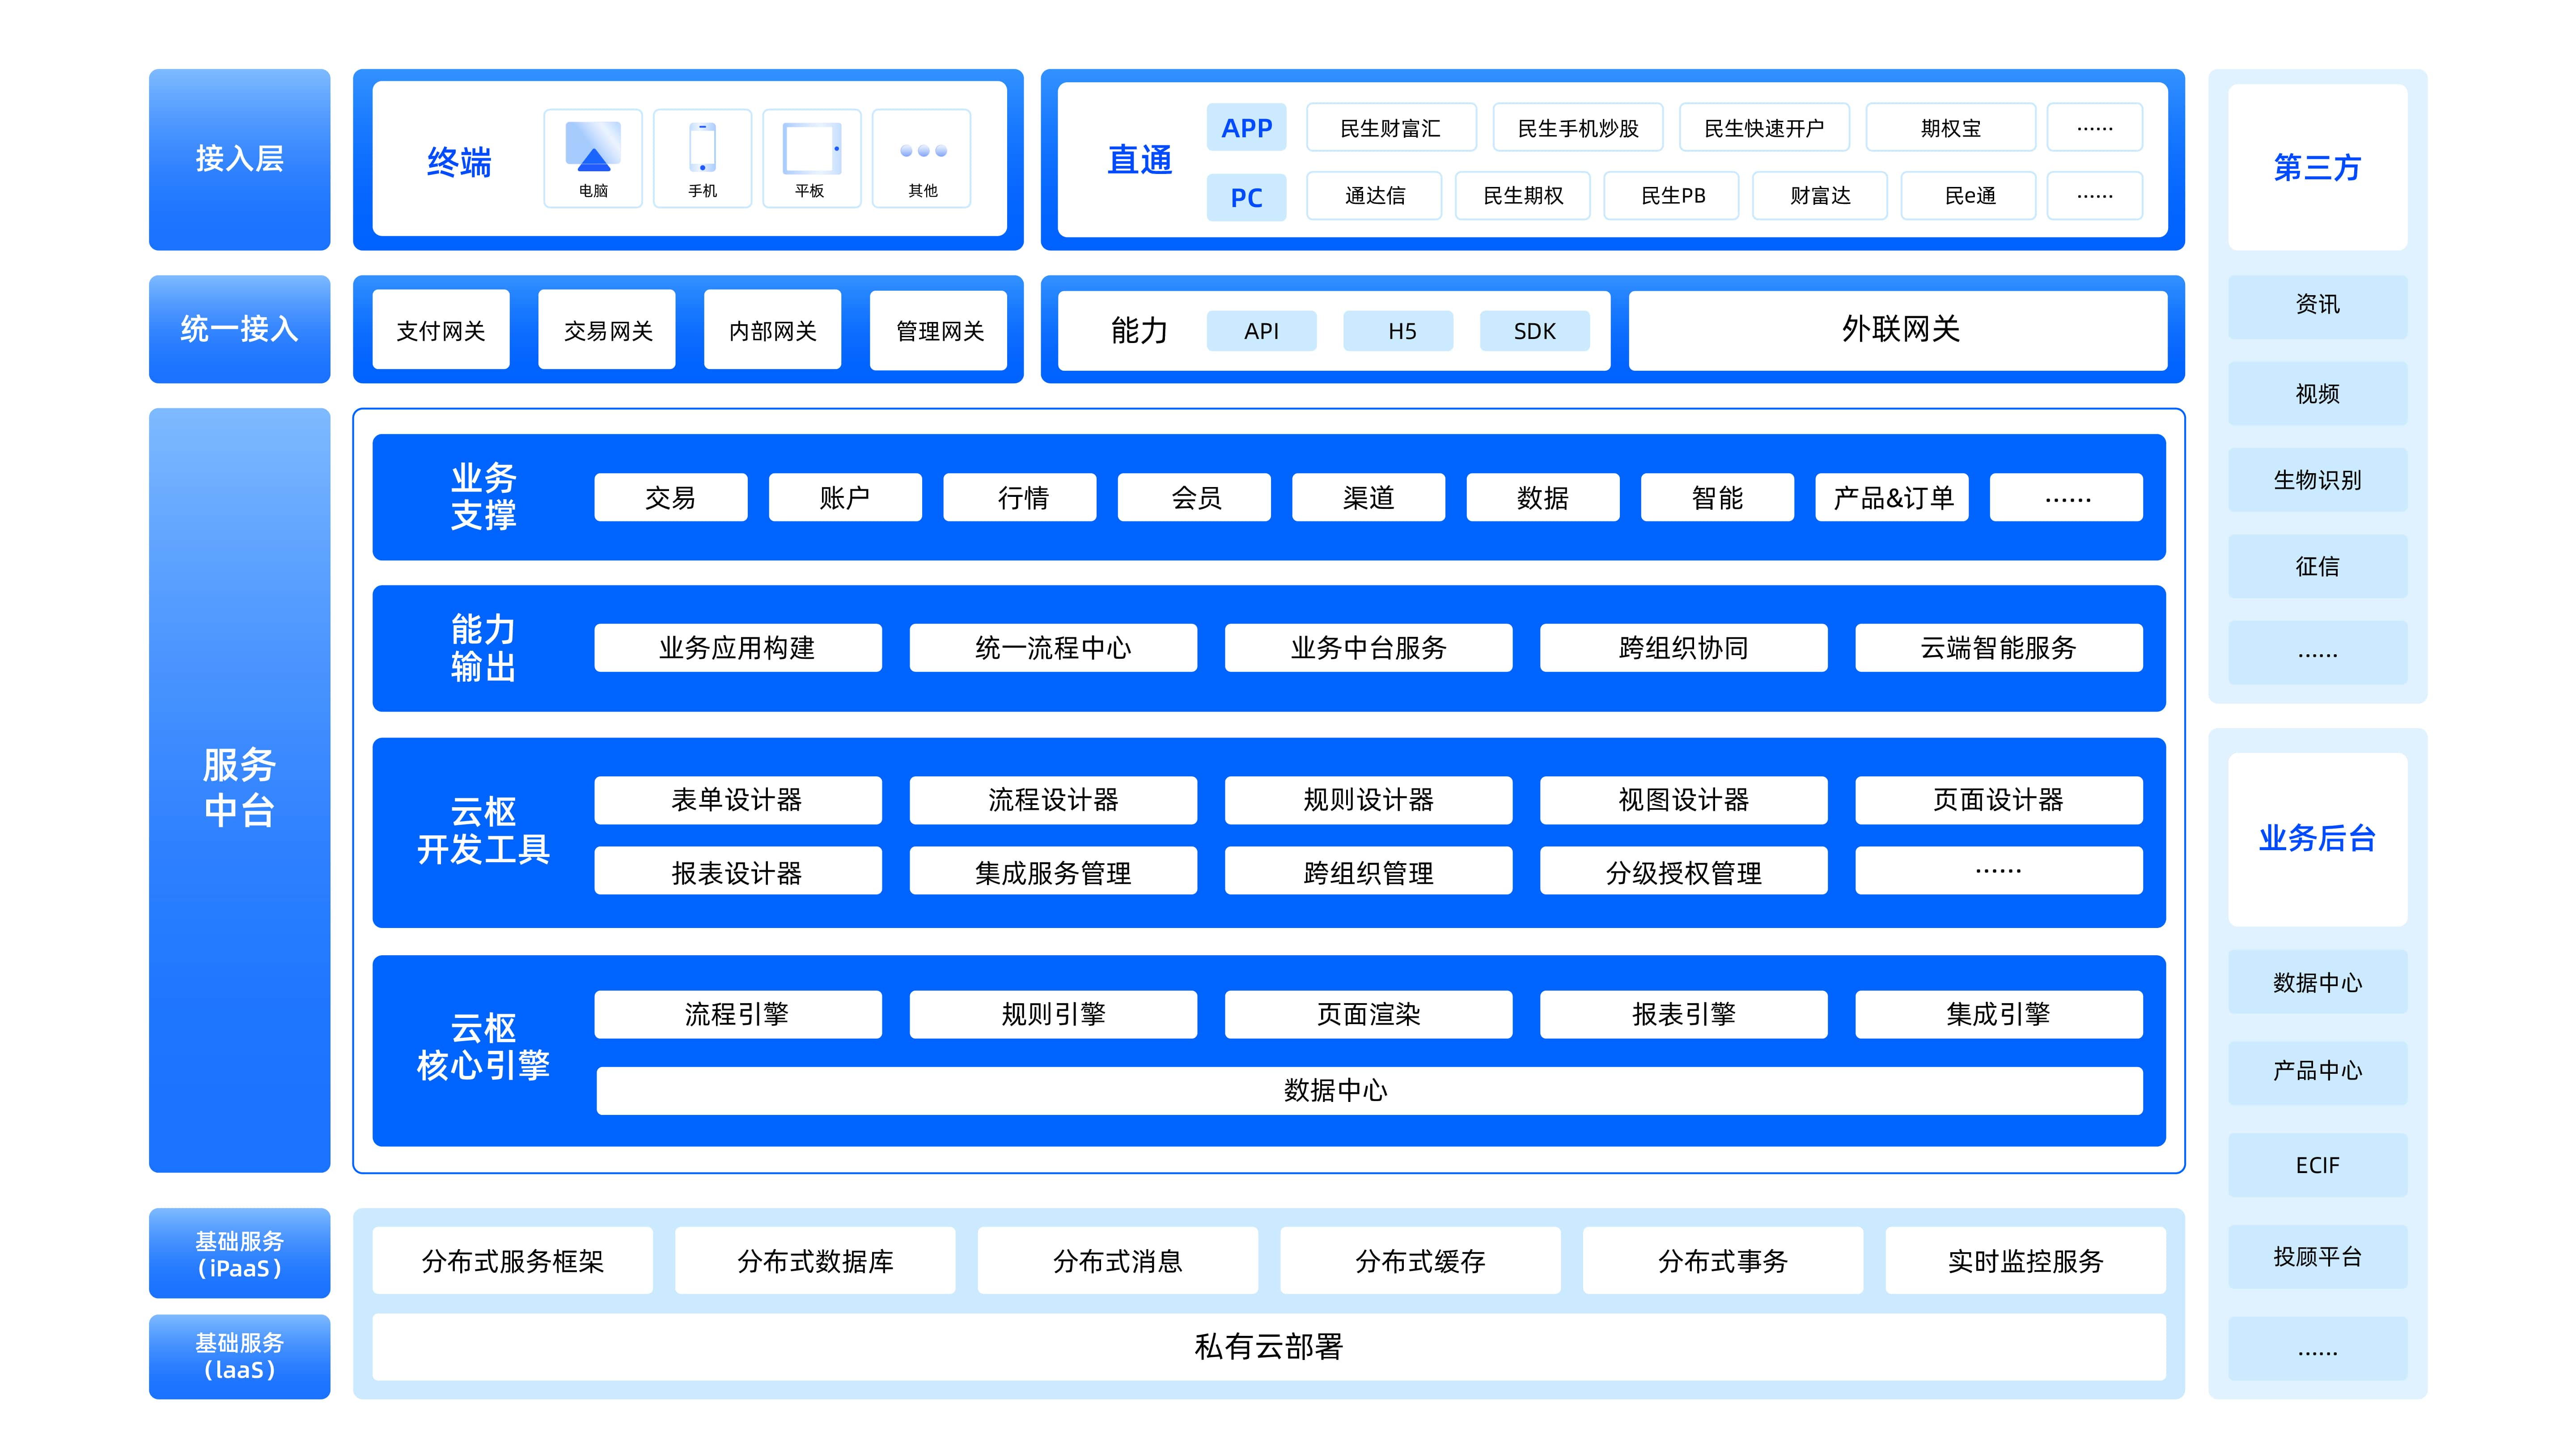
Task: Click the 其他 three-dots icon
Action: click(x=922, y=151)
